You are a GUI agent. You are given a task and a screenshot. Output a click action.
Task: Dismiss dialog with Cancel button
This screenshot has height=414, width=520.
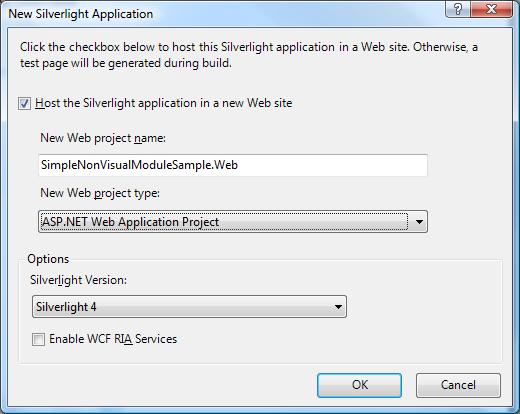[458, 385]
